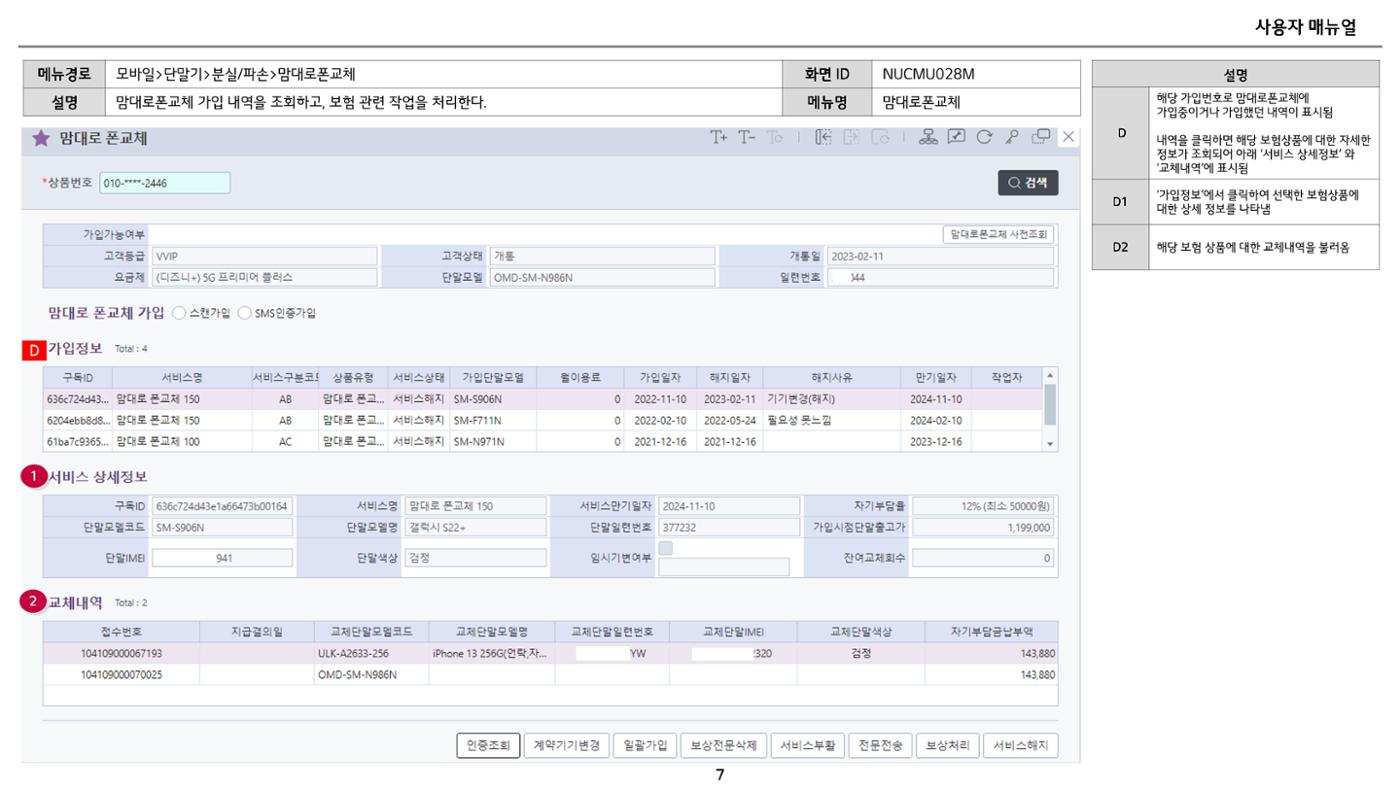Screen dimensions: 1400x788
Task: Select the 스캔가입 radio button
Action: click(180, 313)
